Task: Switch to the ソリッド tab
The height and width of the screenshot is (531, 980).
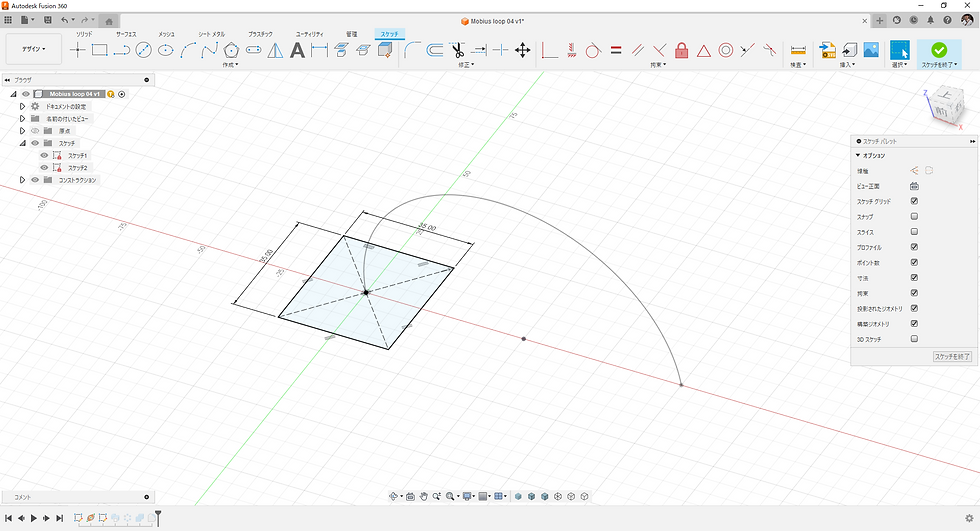Action: 84,34
